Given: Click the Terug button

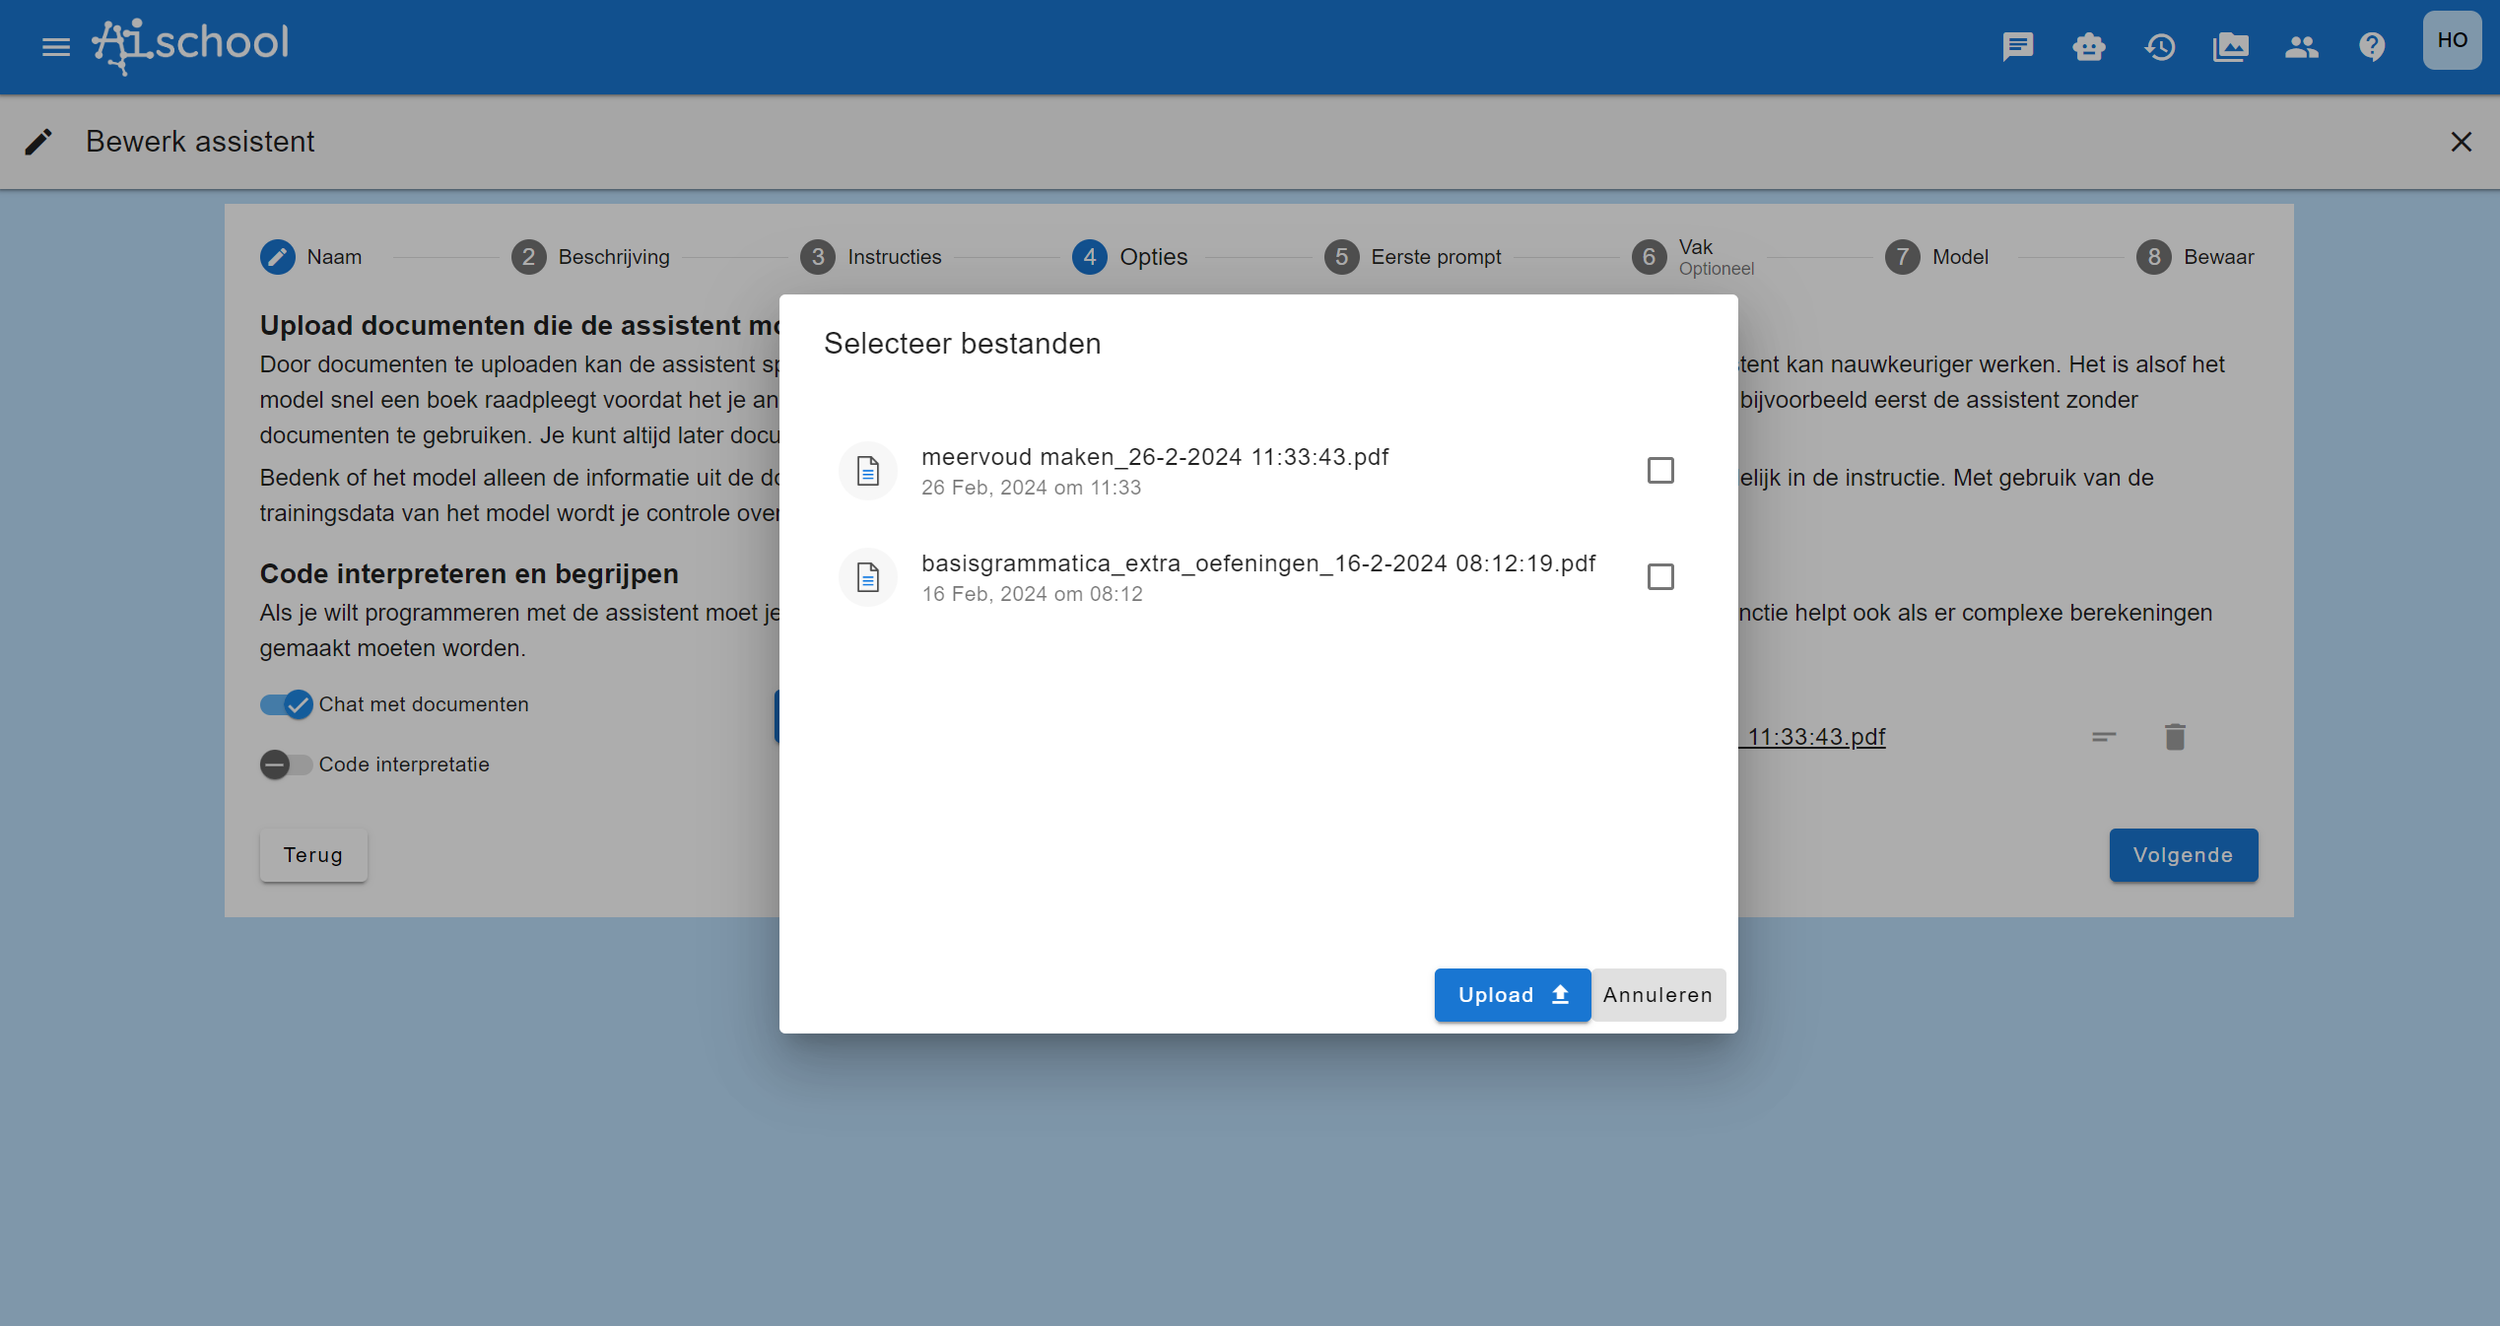Looking at the screenshot, I should (x=313, y=855).
